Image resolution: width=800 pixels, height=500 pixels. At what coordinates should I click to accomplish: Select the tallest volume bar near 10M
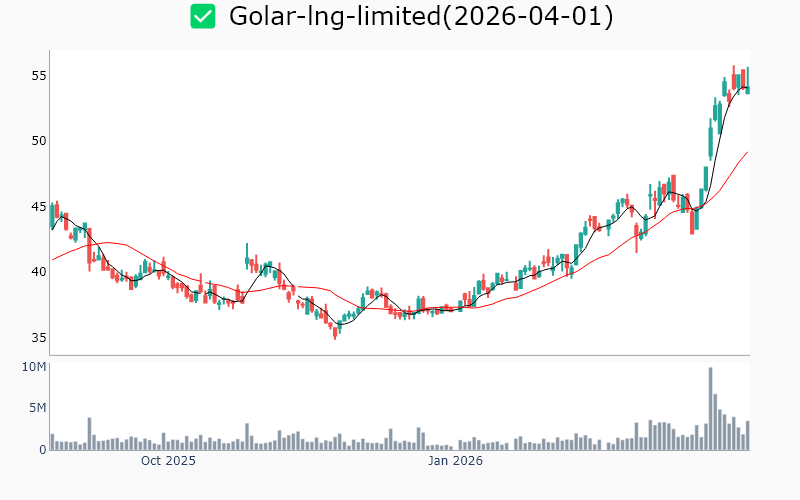coord(710,408)
